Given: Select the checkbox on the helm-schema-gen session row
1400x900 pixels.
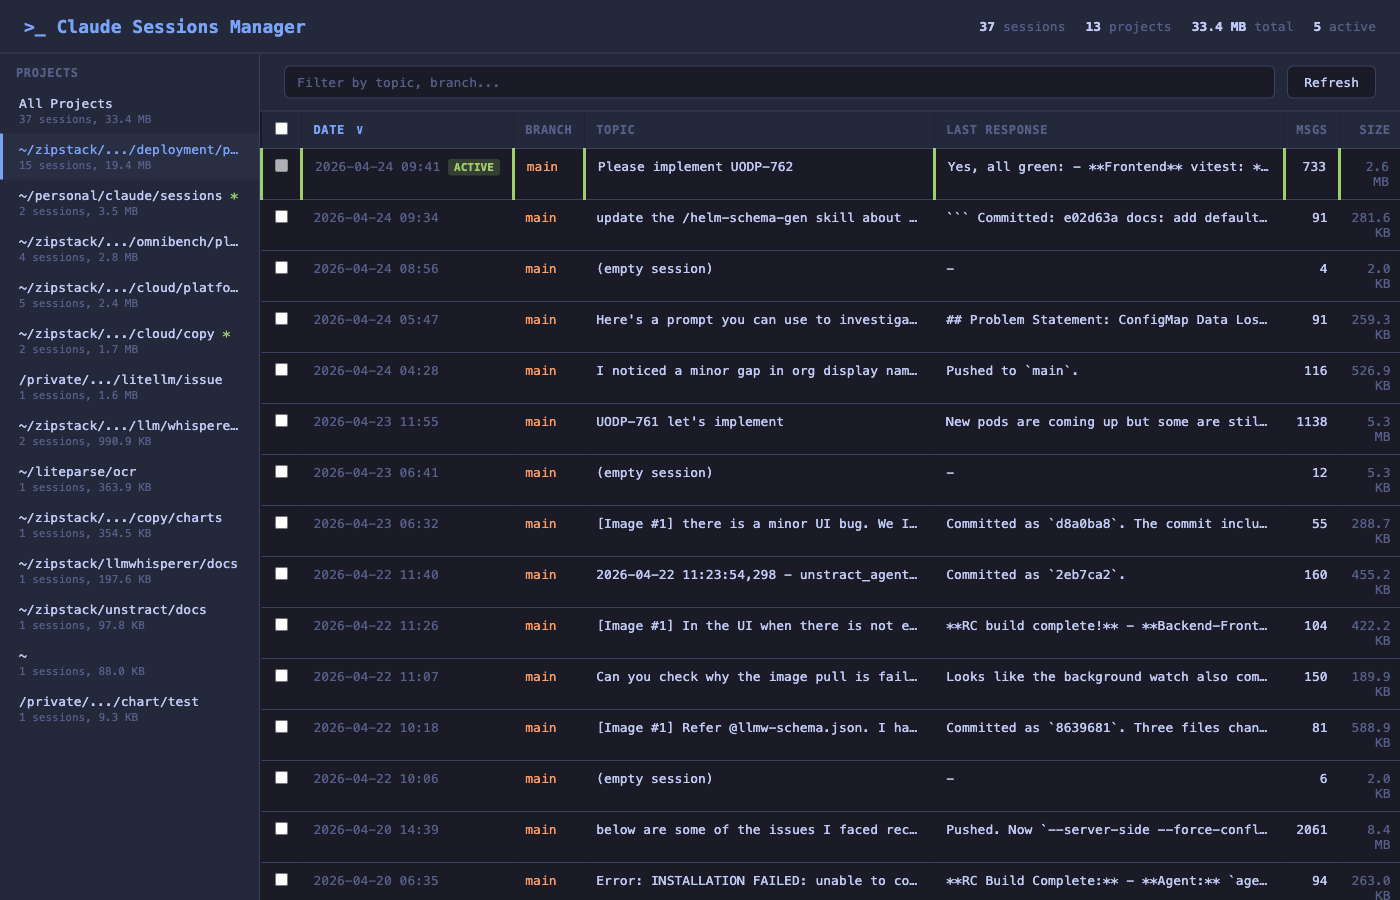Looking at the screenshot, I should pos(281,217).
